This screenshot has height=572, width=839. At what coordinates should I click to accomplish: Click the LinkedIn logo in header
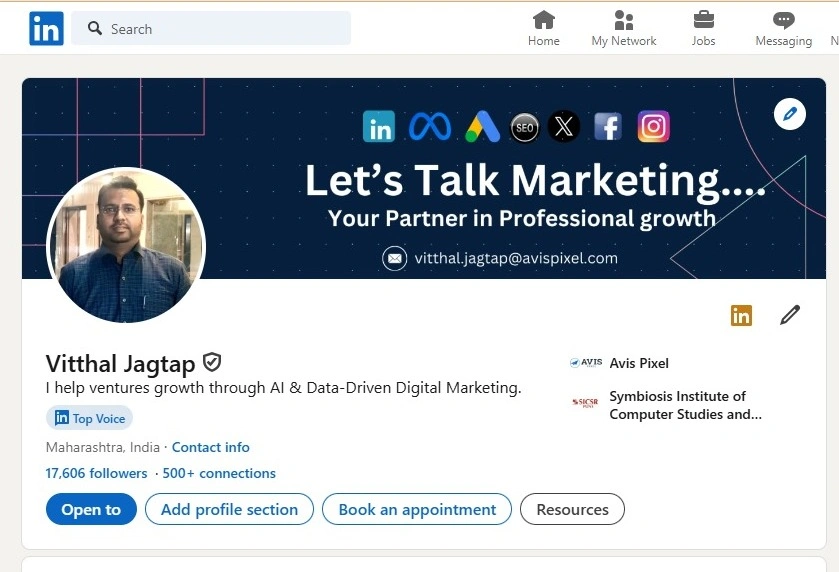[46, 29]
